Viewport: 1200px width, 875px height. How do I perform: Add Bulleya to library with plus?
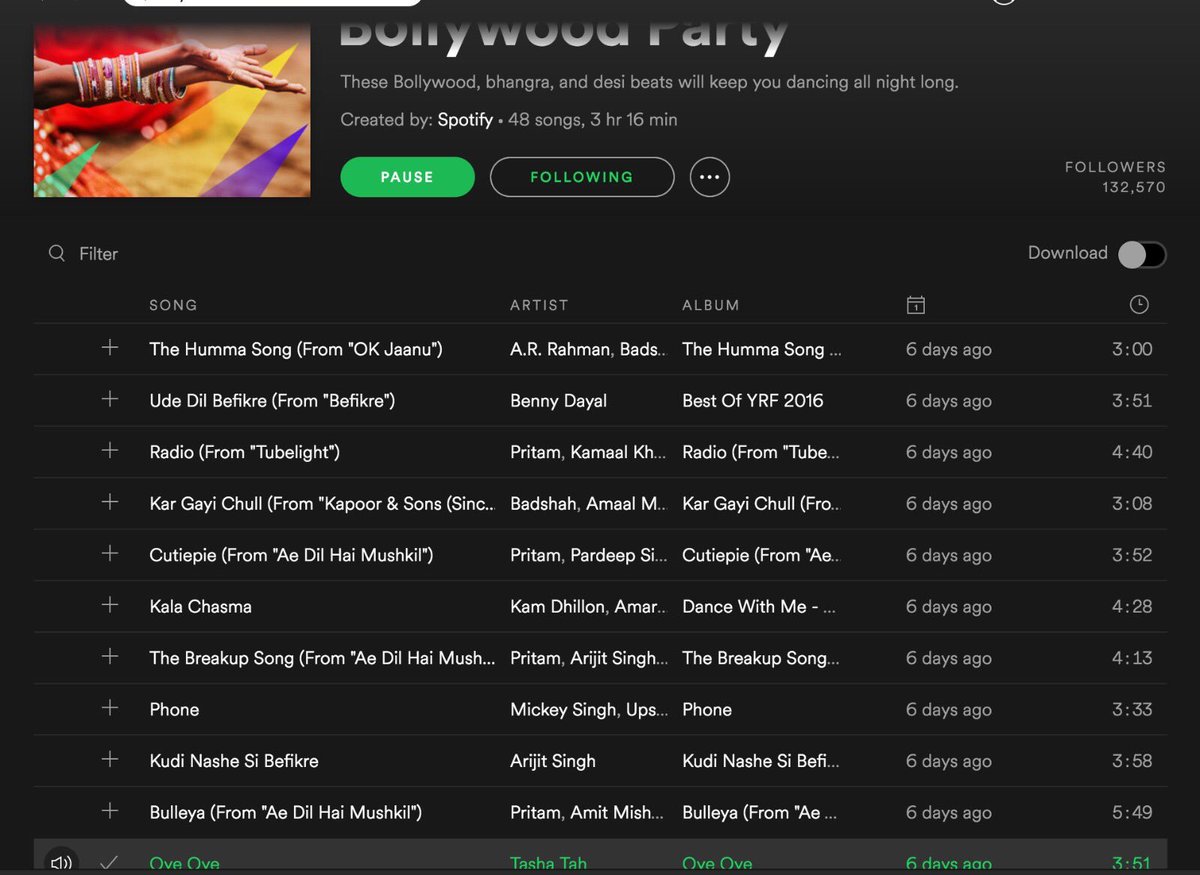pyautogui.click(x=110, y=811)
